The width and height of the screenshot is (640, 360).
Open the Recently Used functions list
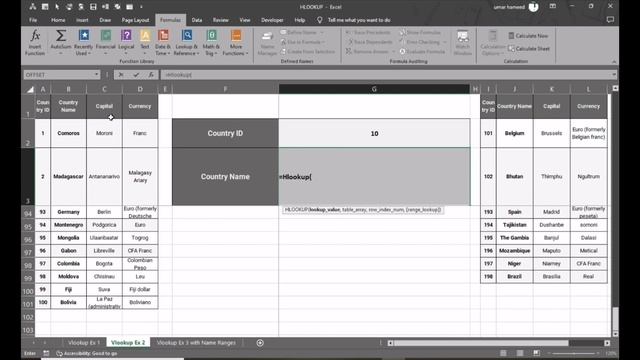(84, 42)
